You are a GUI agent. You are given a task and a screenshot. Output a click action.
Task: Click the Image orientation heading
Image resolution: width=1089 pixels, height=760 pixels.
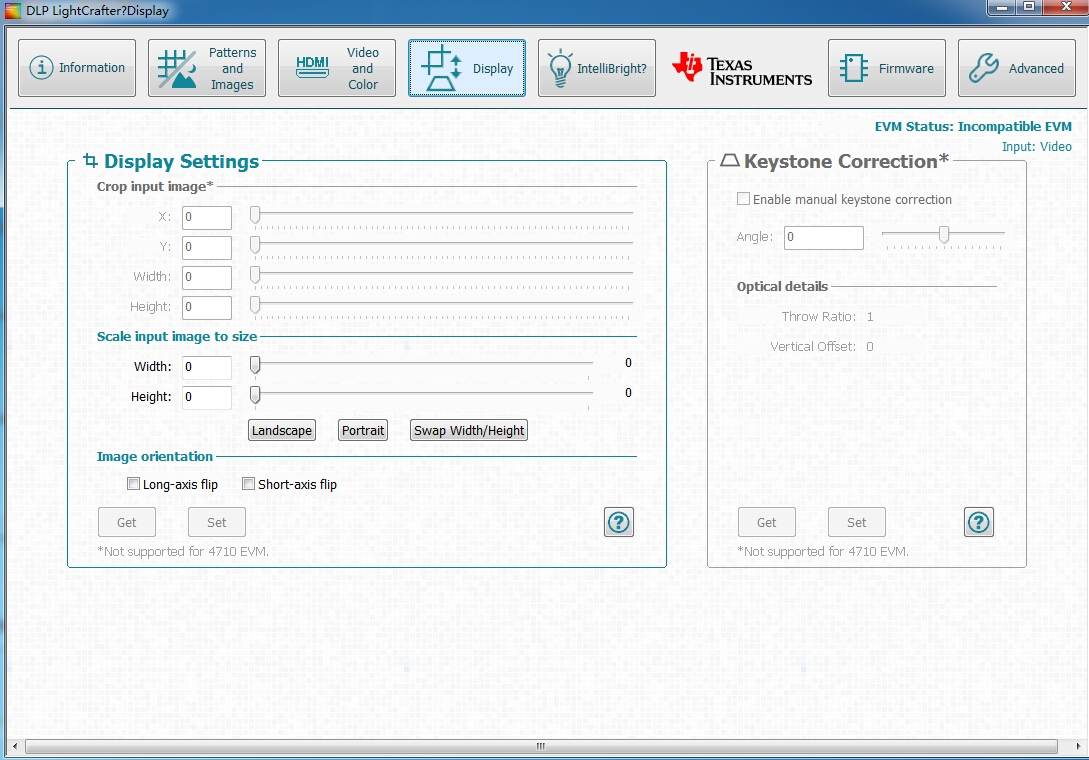(x=155, y=456)
